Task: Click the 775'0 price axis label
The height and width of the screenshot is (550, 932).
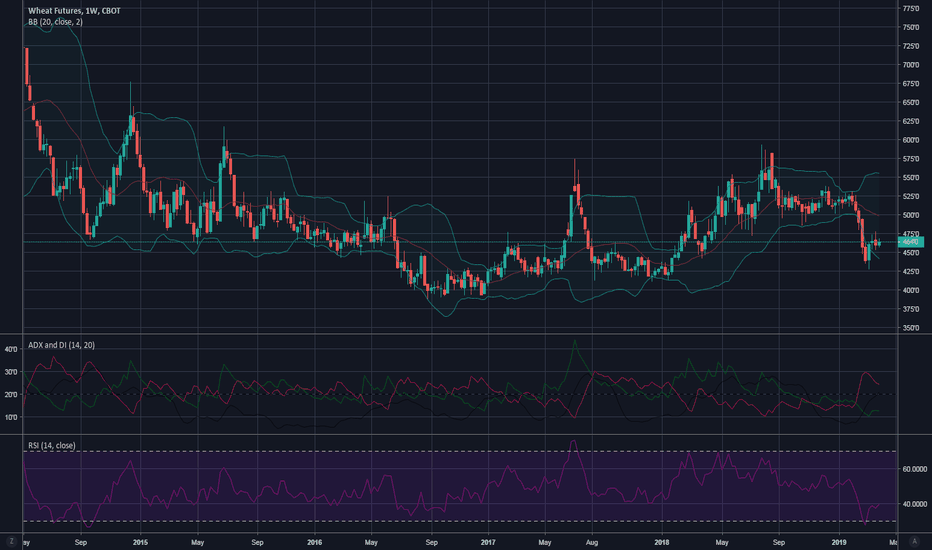Action: (x=911, y=8)
